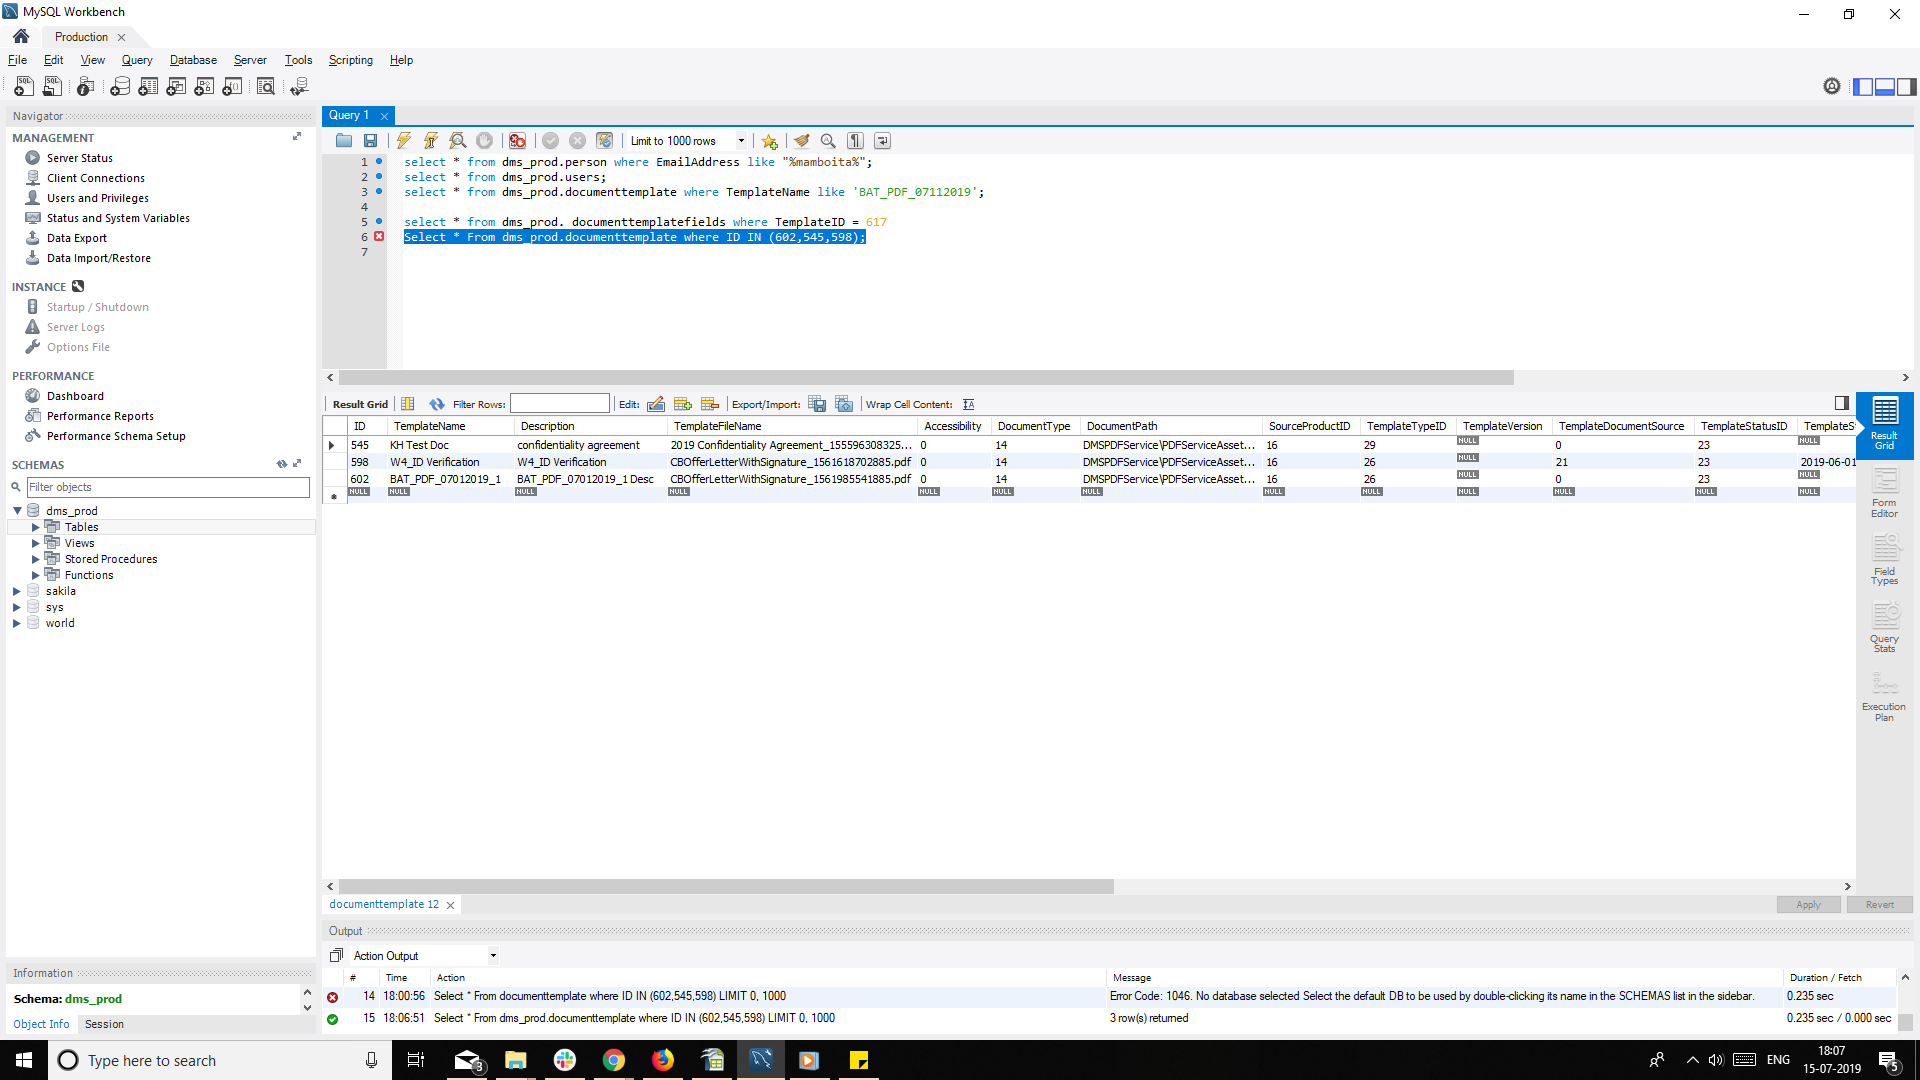Execute statement under cursor icon

point(431,141)
